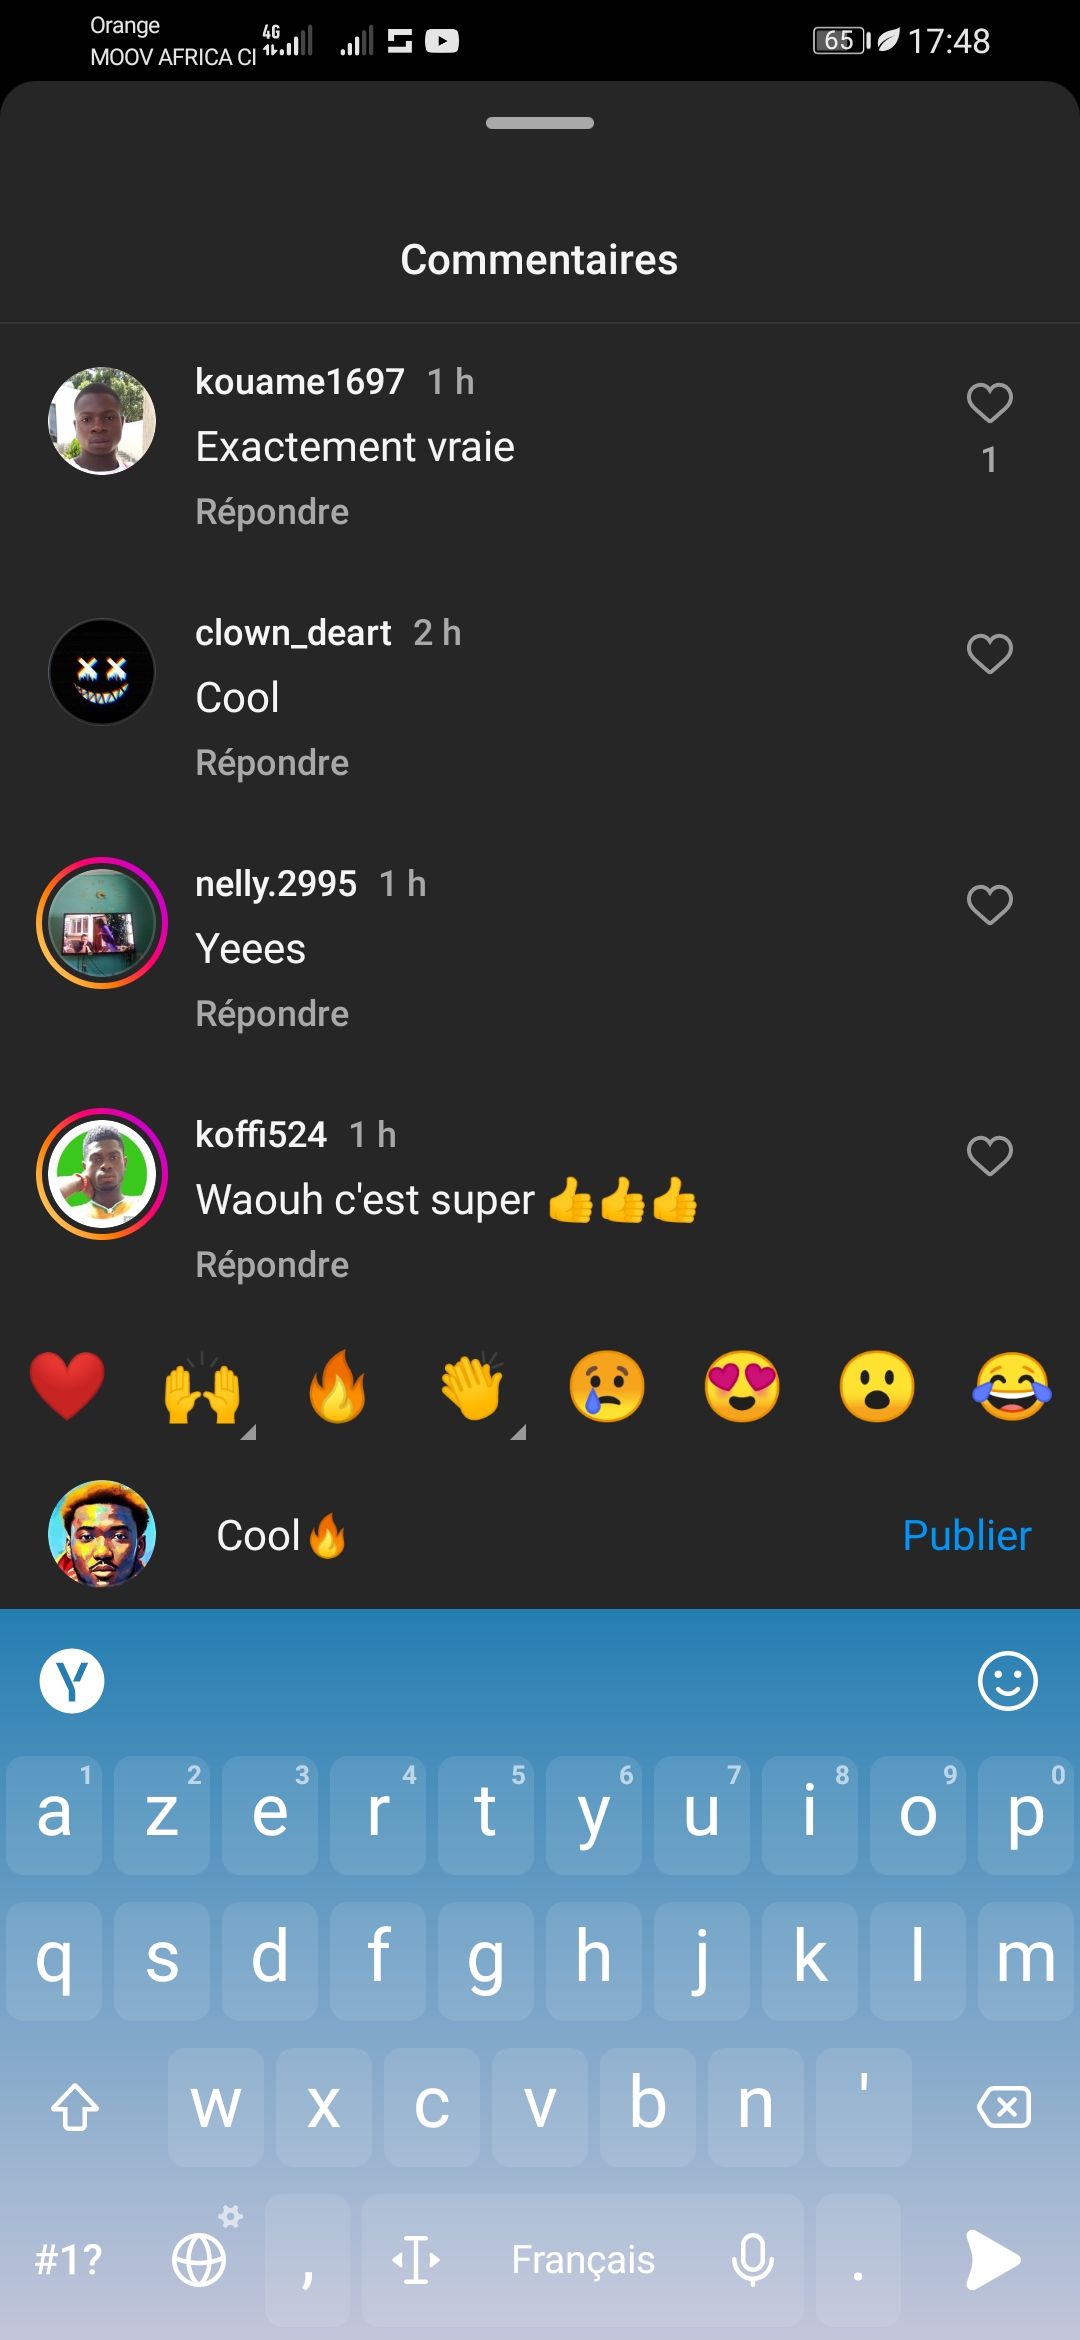Like kouame1697's comment
Viewport: 1080px width, 2340px height.
tap(989, 403)
